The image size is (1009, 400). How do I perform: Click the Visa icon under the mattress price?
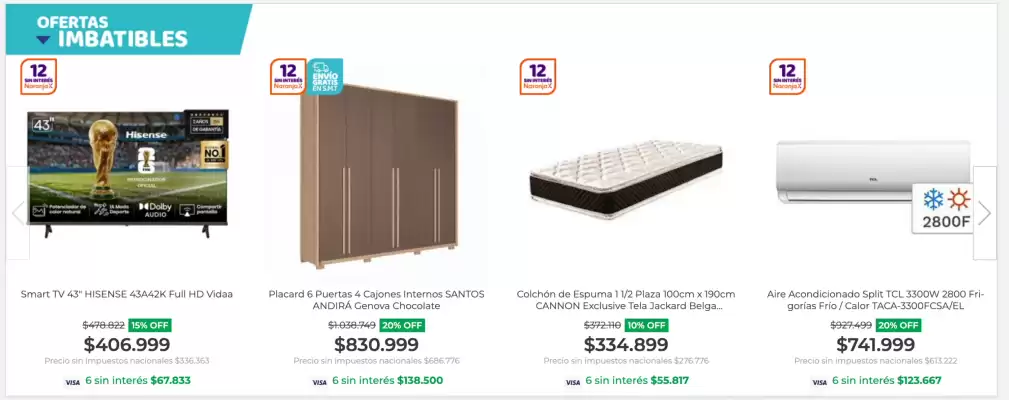[x=572, y=382]
